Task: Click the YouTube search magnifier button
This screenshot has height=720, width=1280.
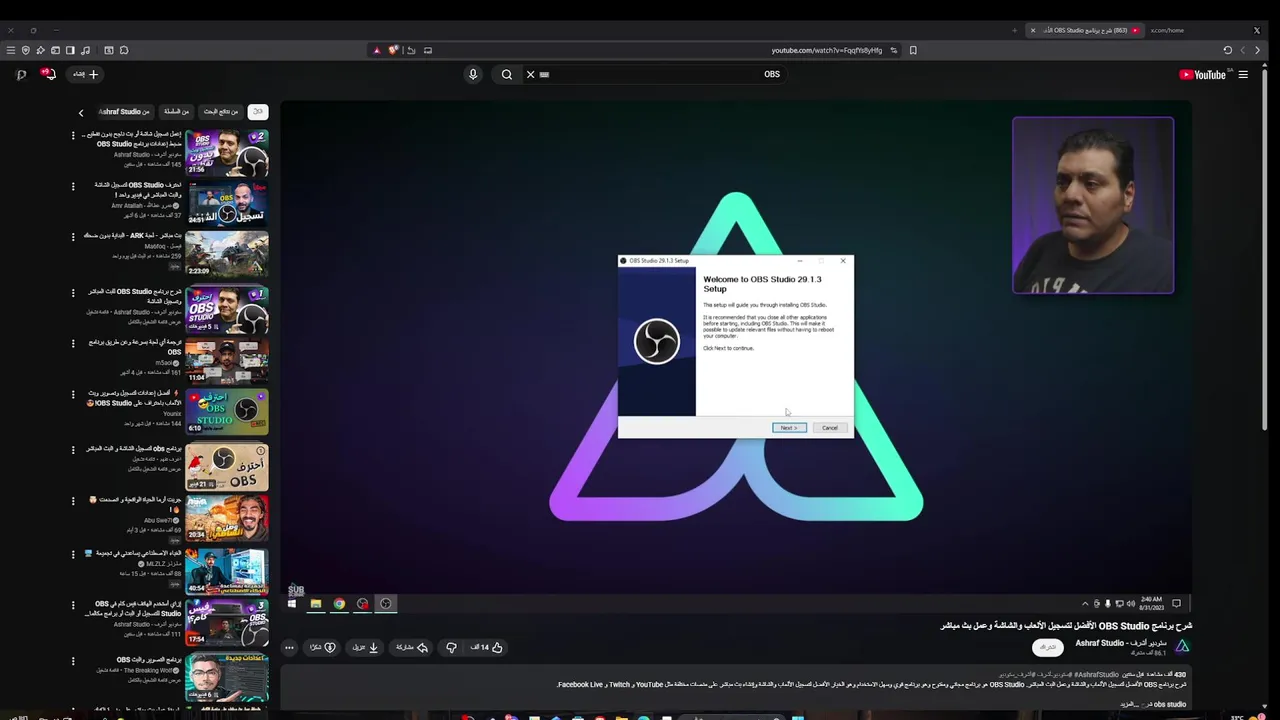Action: (507, 74)
